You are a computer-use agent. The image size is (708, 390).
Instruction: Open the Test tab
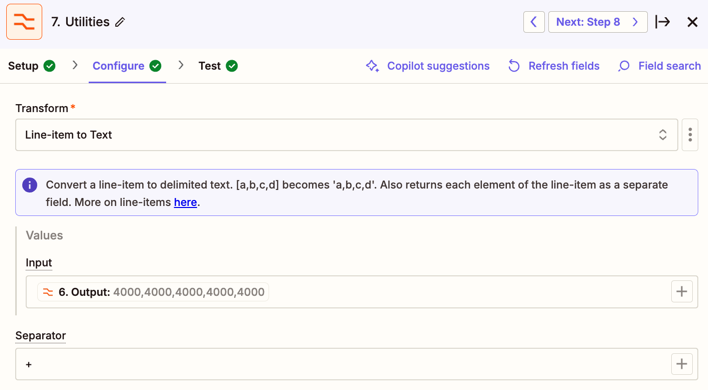218,66
